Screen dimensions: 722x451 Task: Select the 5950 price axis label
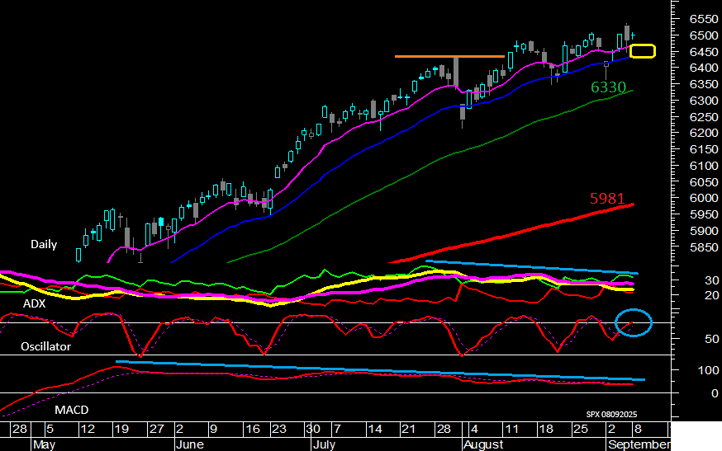pyautogui.click(x=704, y=214)
